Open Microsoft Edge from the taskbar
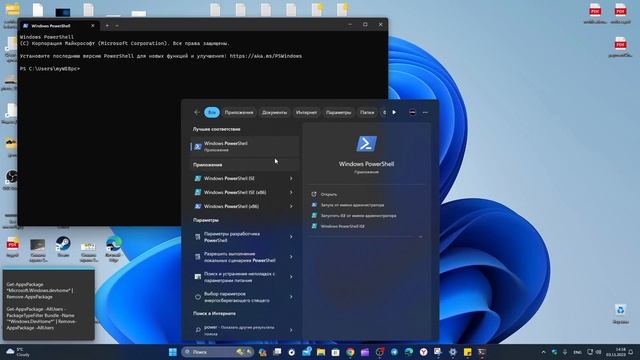 [409, 352]
